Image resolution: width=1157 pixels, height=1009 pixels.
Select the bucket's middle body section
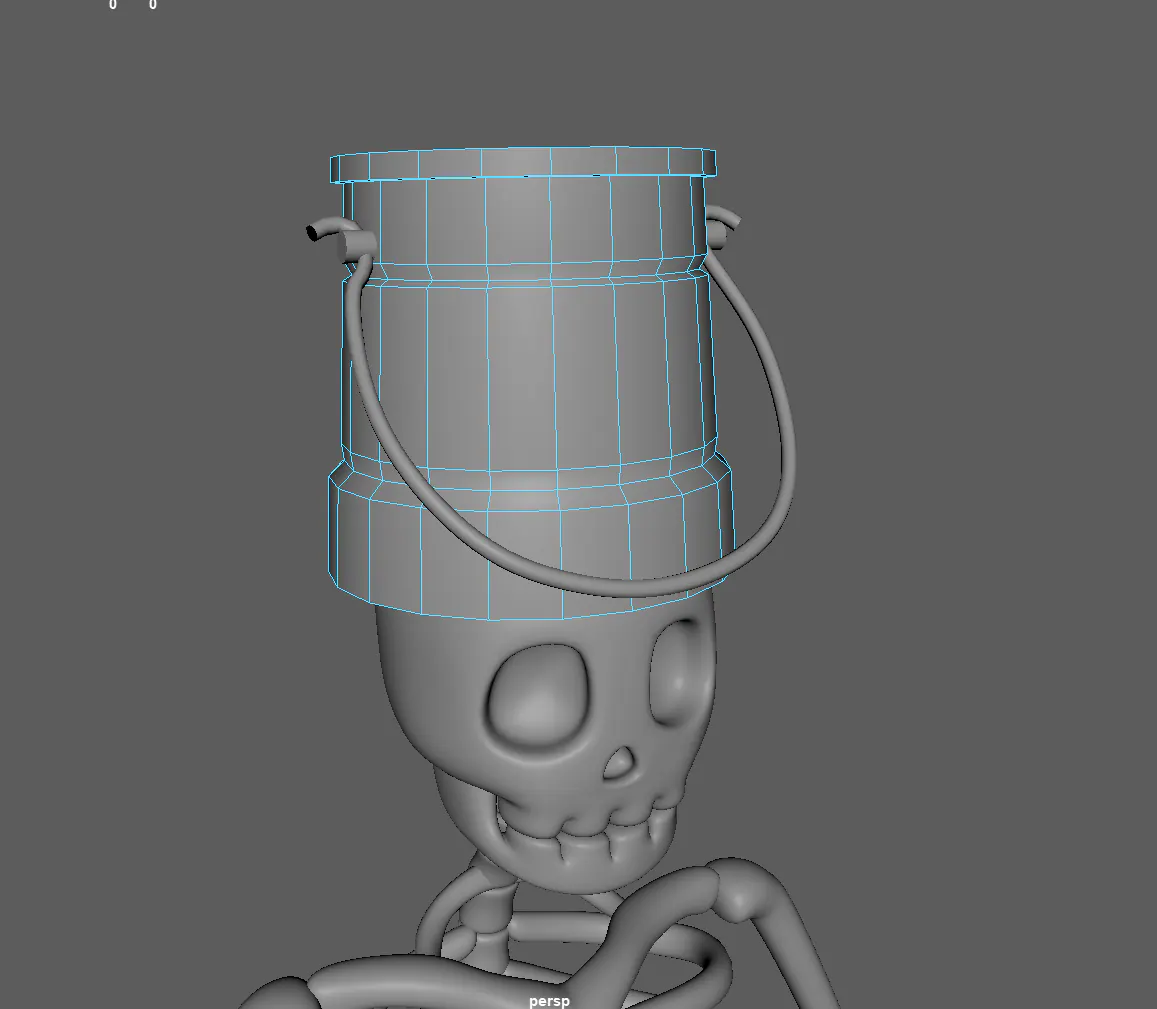pos(528,369)
